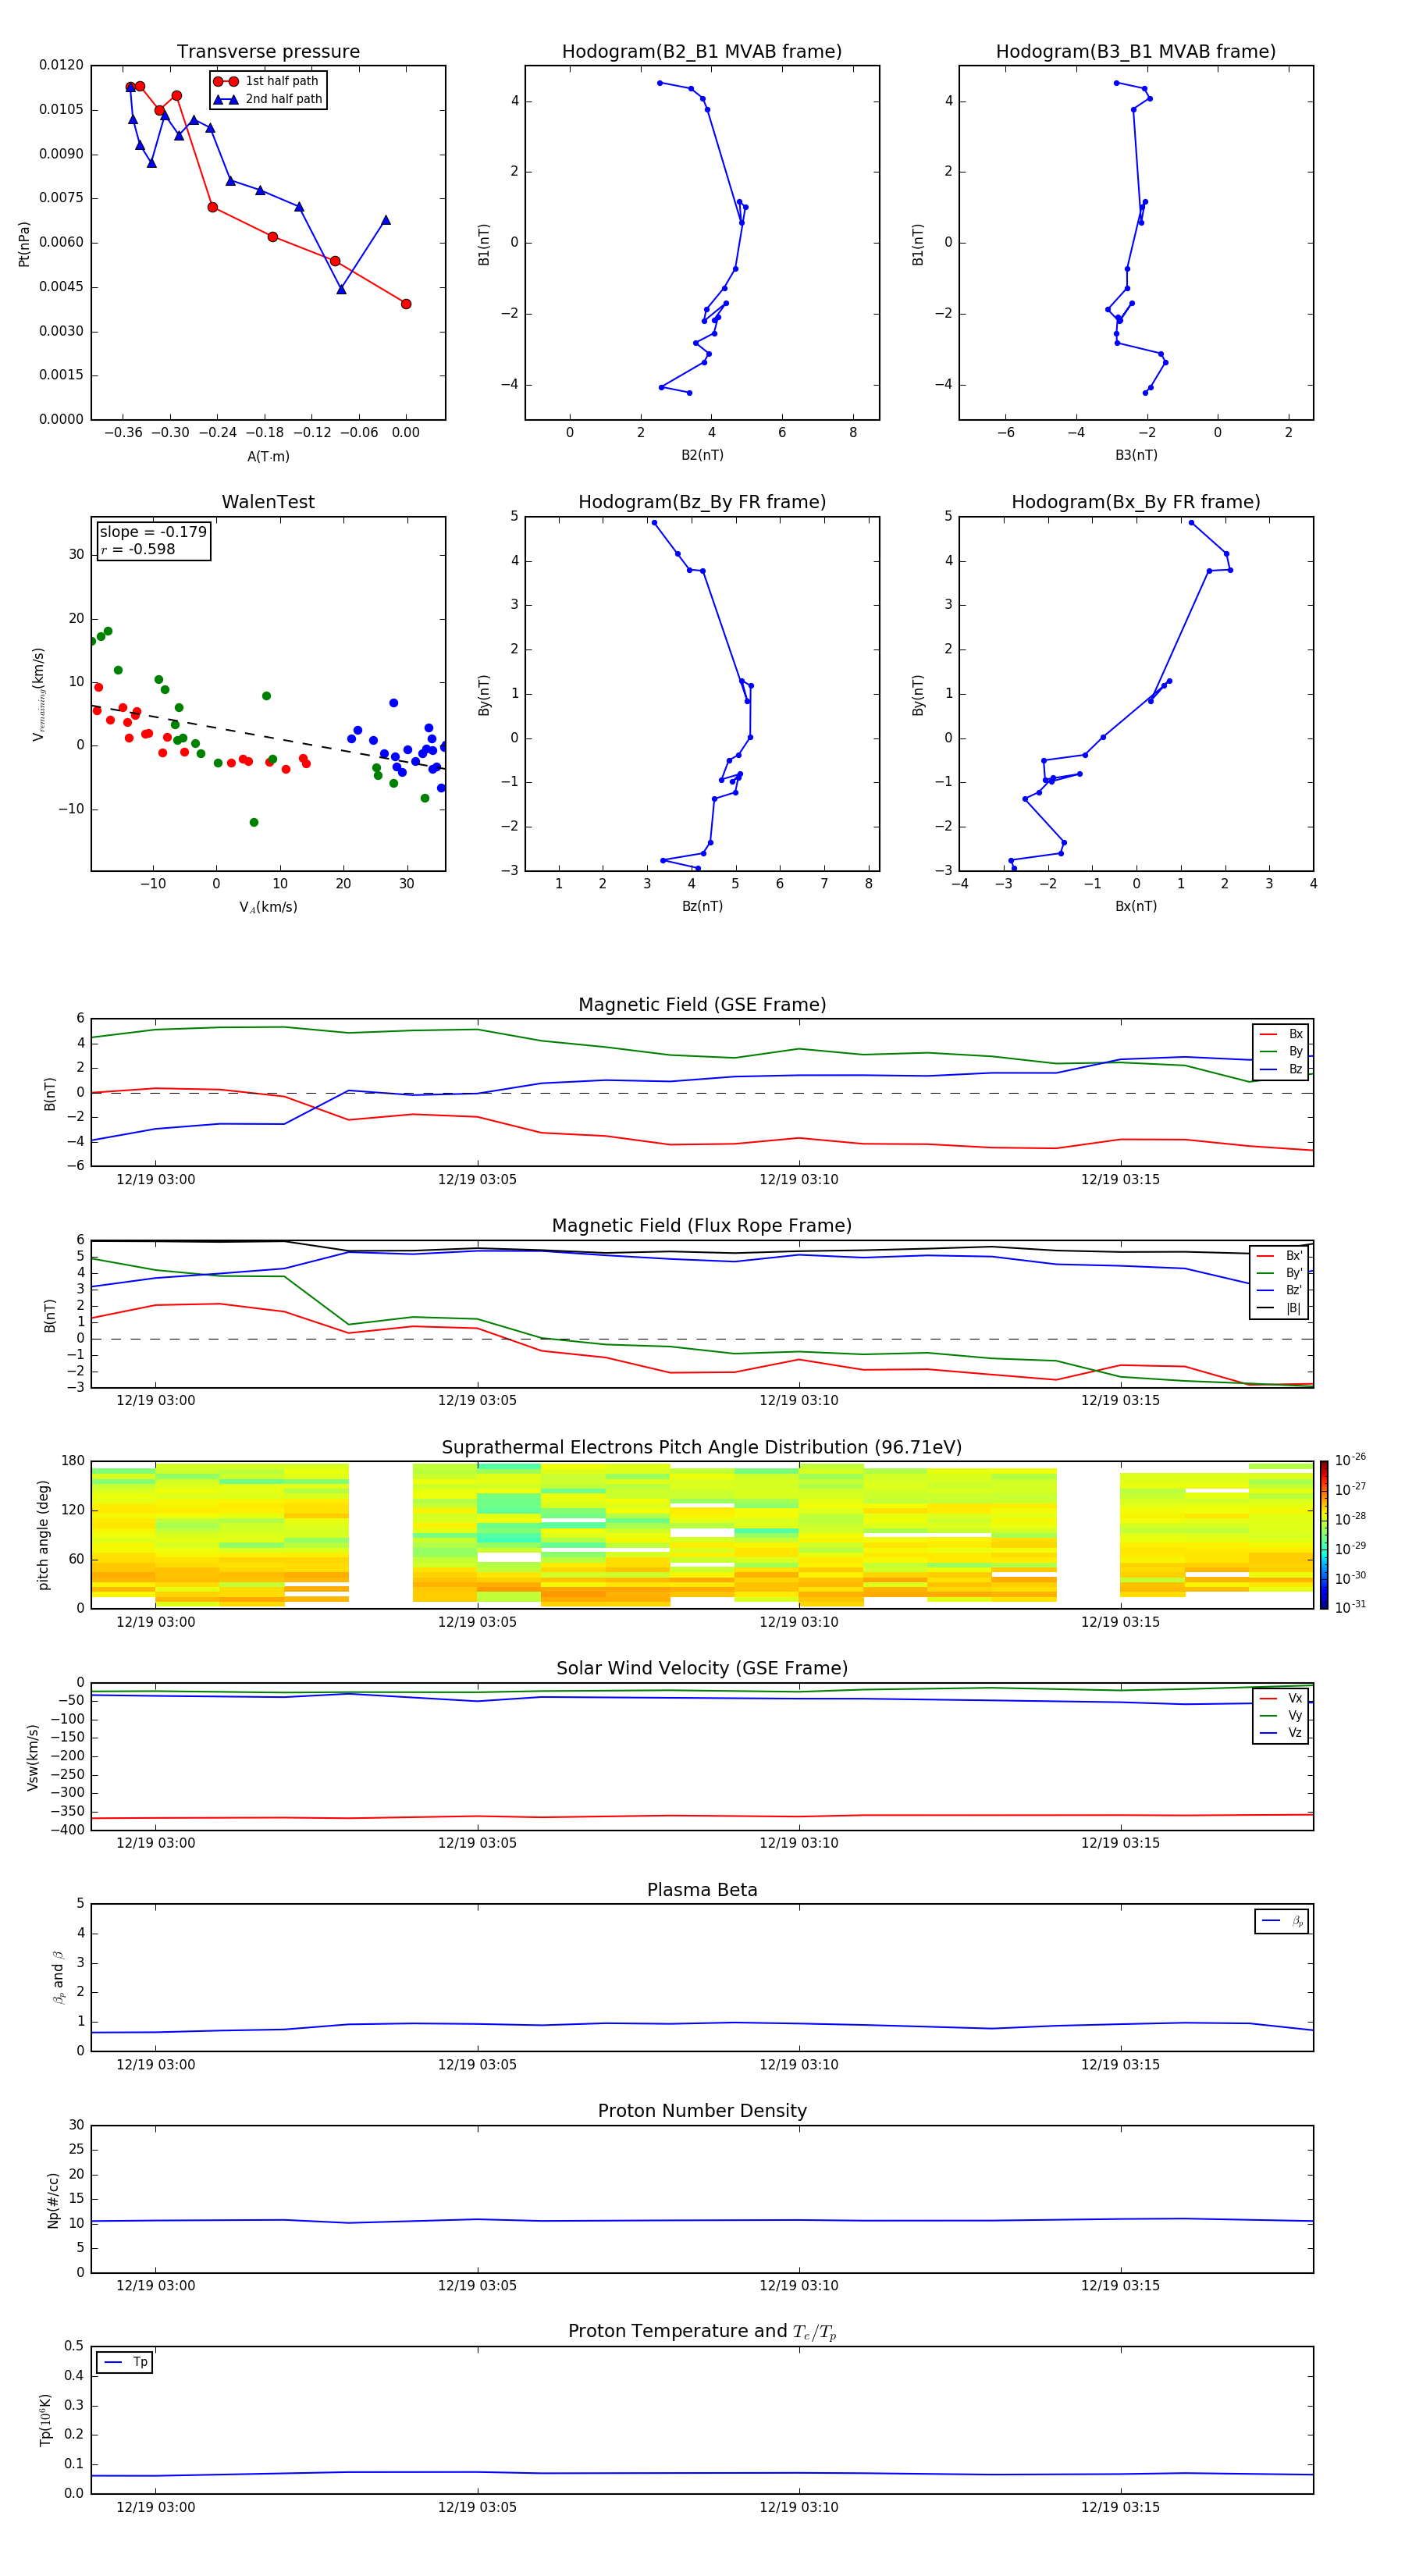Click the red Vx line in solar wind plot

tap(702, 1816)
